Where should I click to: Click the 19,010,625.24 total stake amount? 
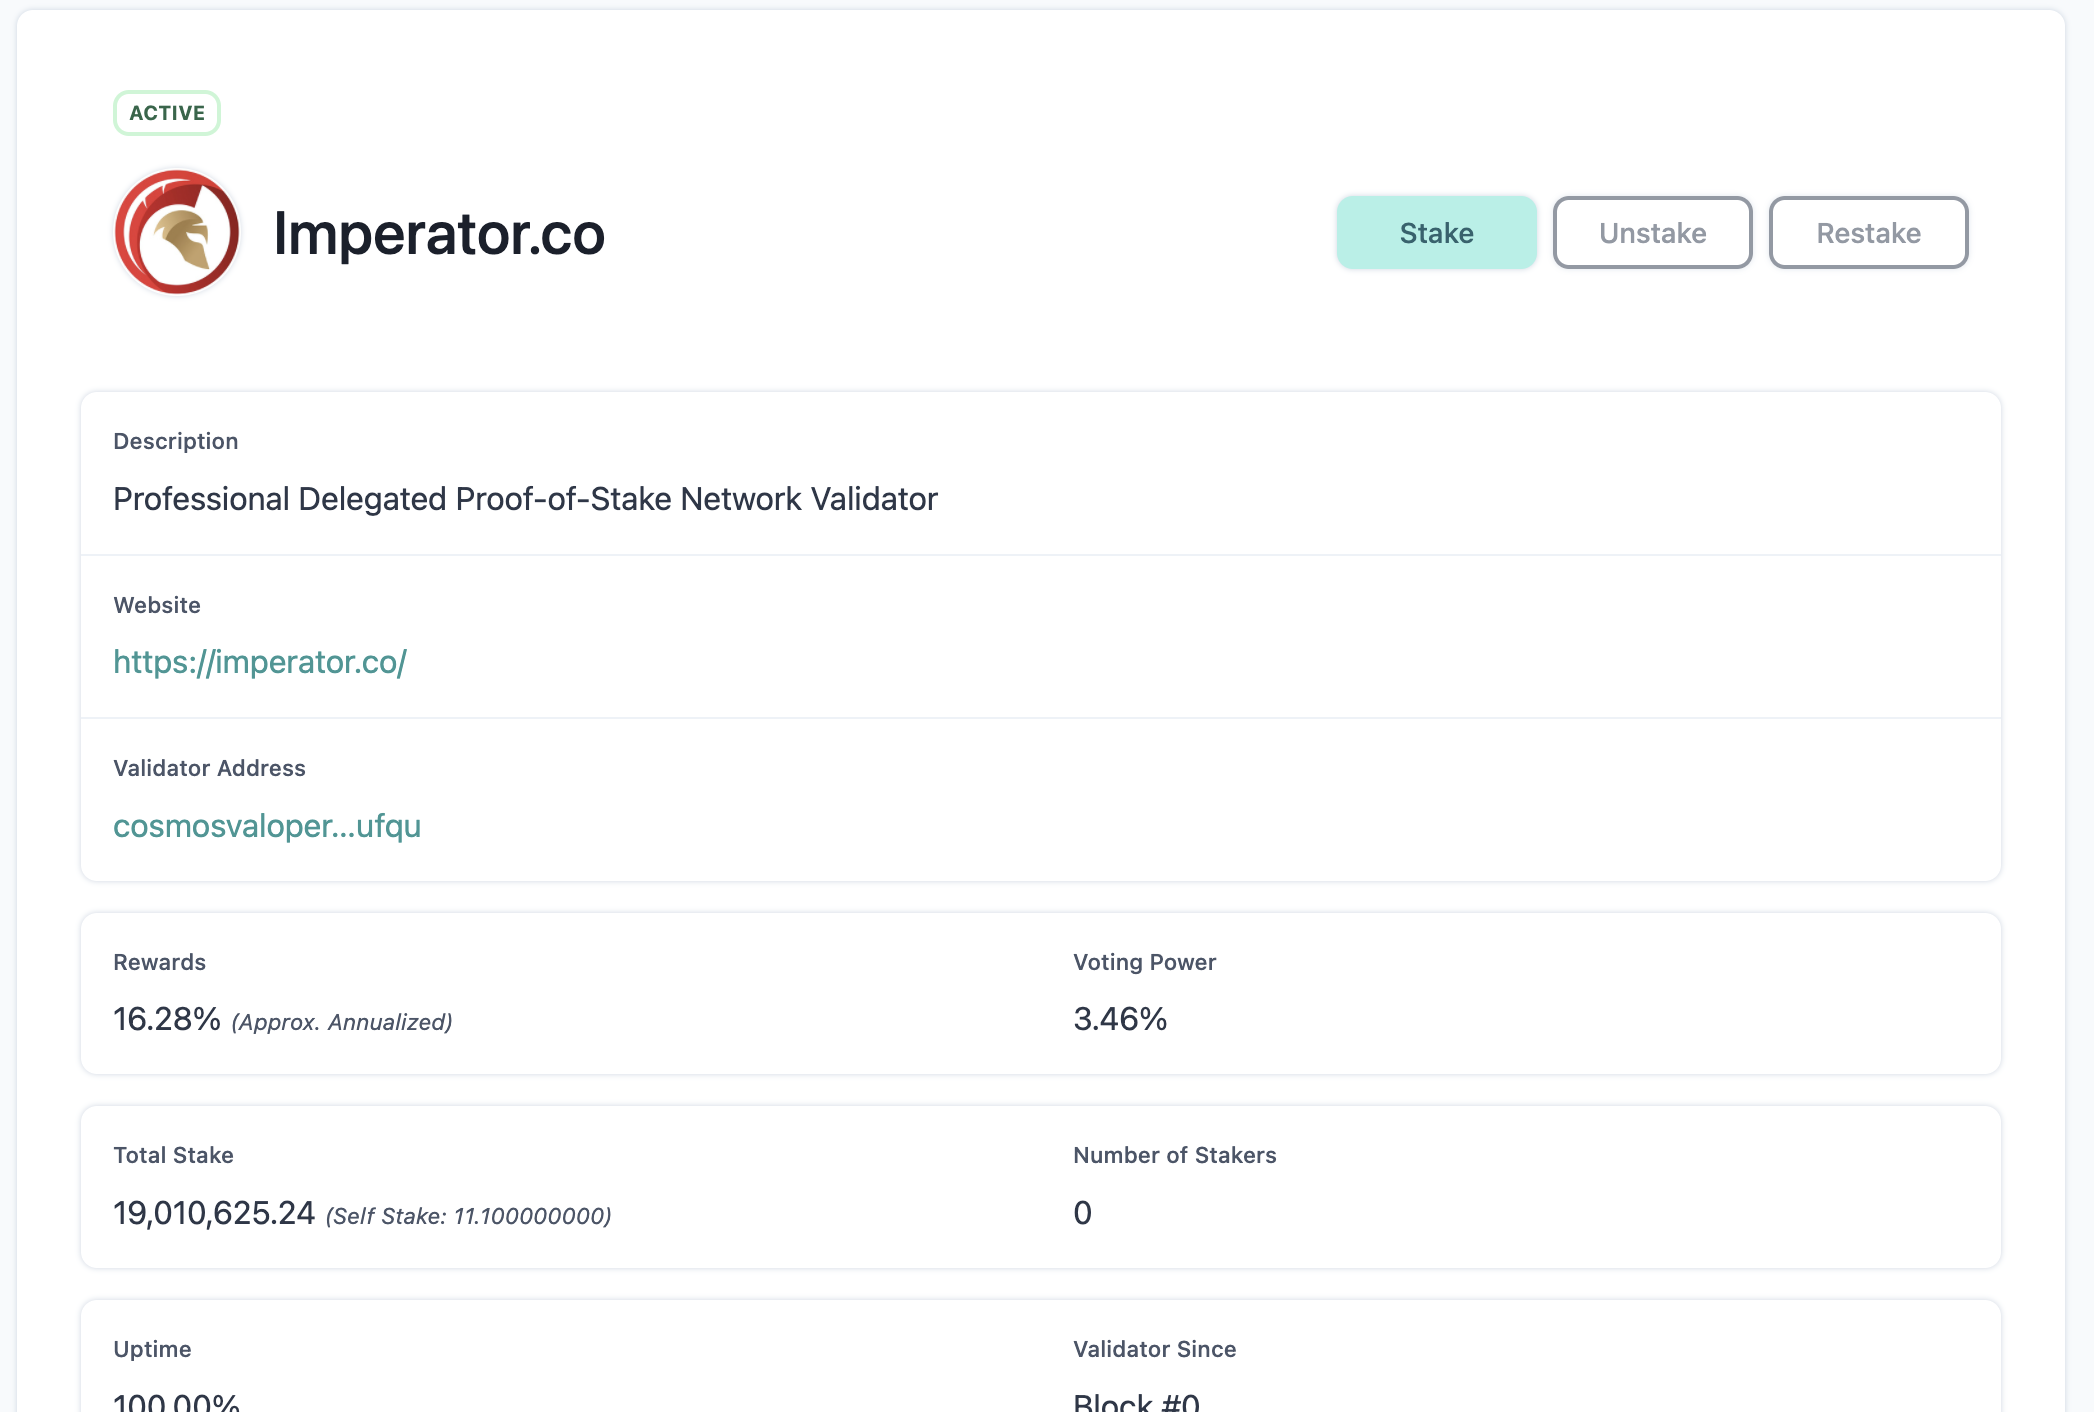[x=214, y=1213]
